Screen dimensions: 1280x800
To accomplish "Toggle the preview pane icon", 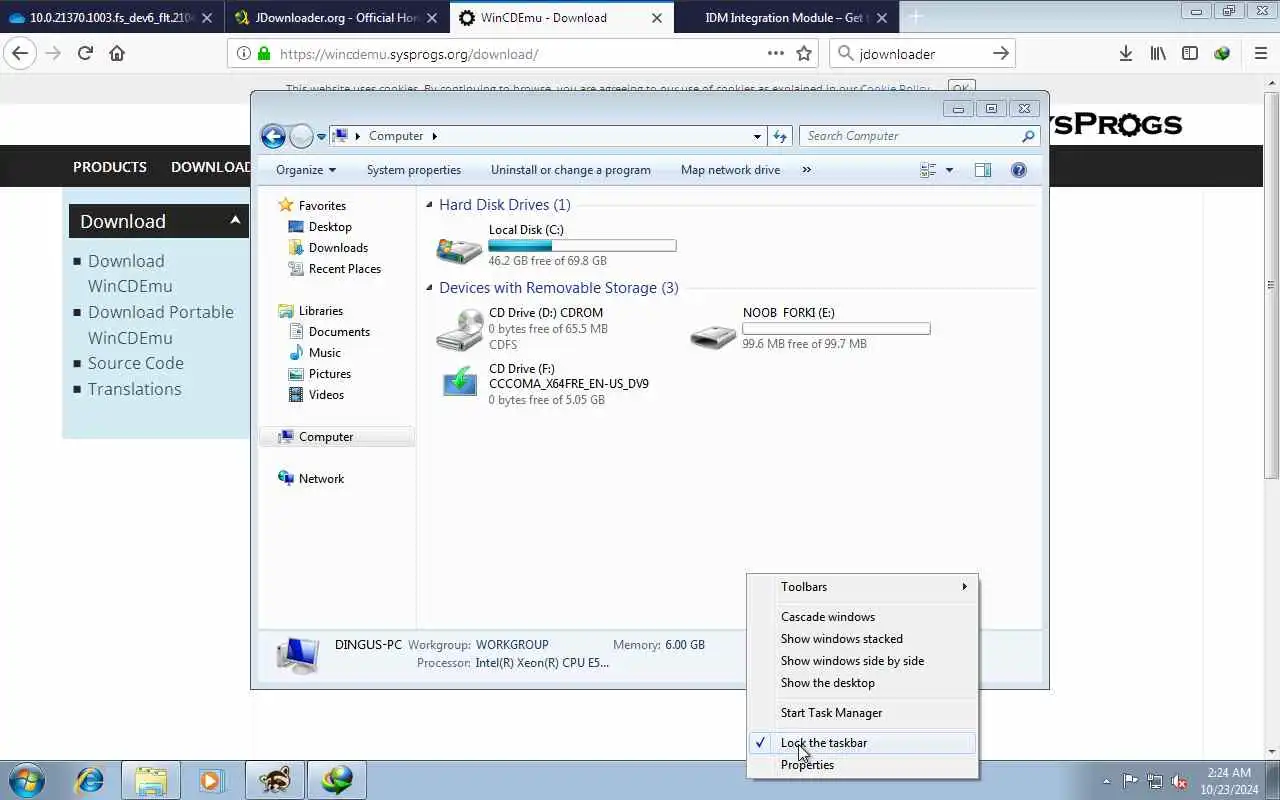I will pyautogui.click(x=983, y=170).
